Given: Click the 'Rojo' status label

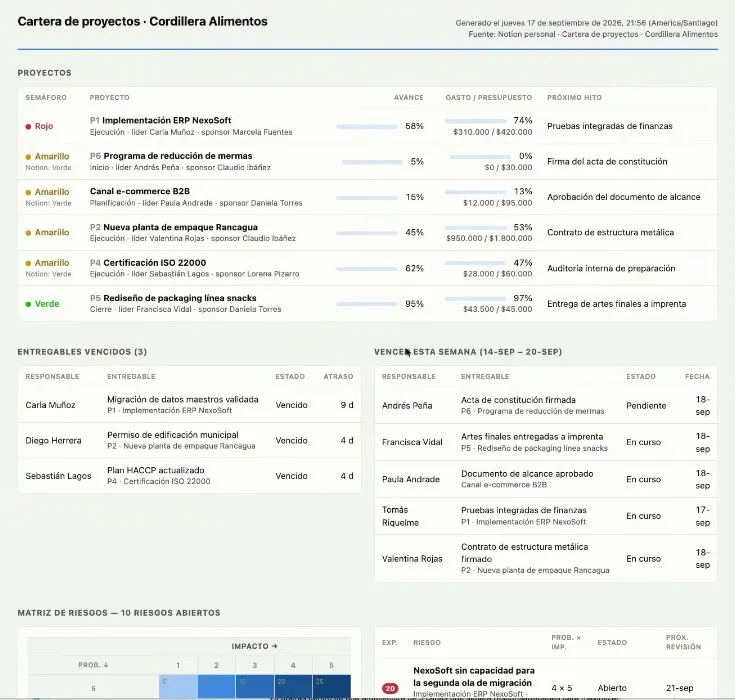Looking at the screenshot, I should pyautogui.click(x=44, y=126).
